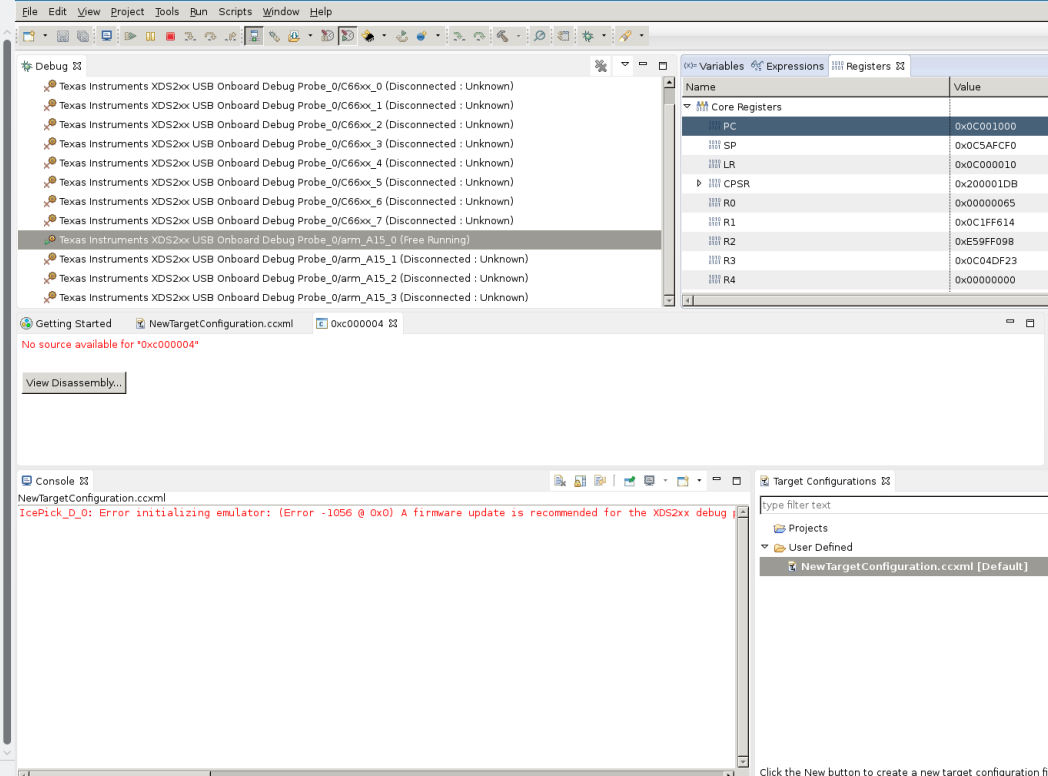Click the Save All toolbar icon
This screenshot has width=1048, height=776.
83,36
